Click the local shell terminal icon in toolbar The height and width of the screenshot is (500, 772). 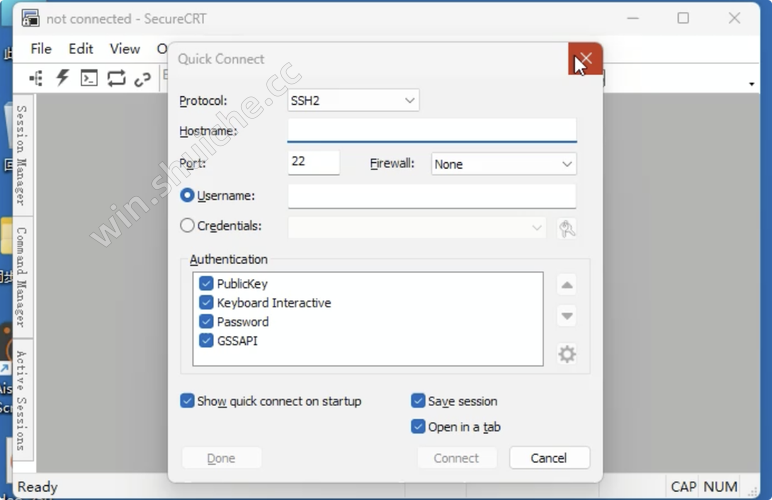pyautogui.click(x=89, y=78)
